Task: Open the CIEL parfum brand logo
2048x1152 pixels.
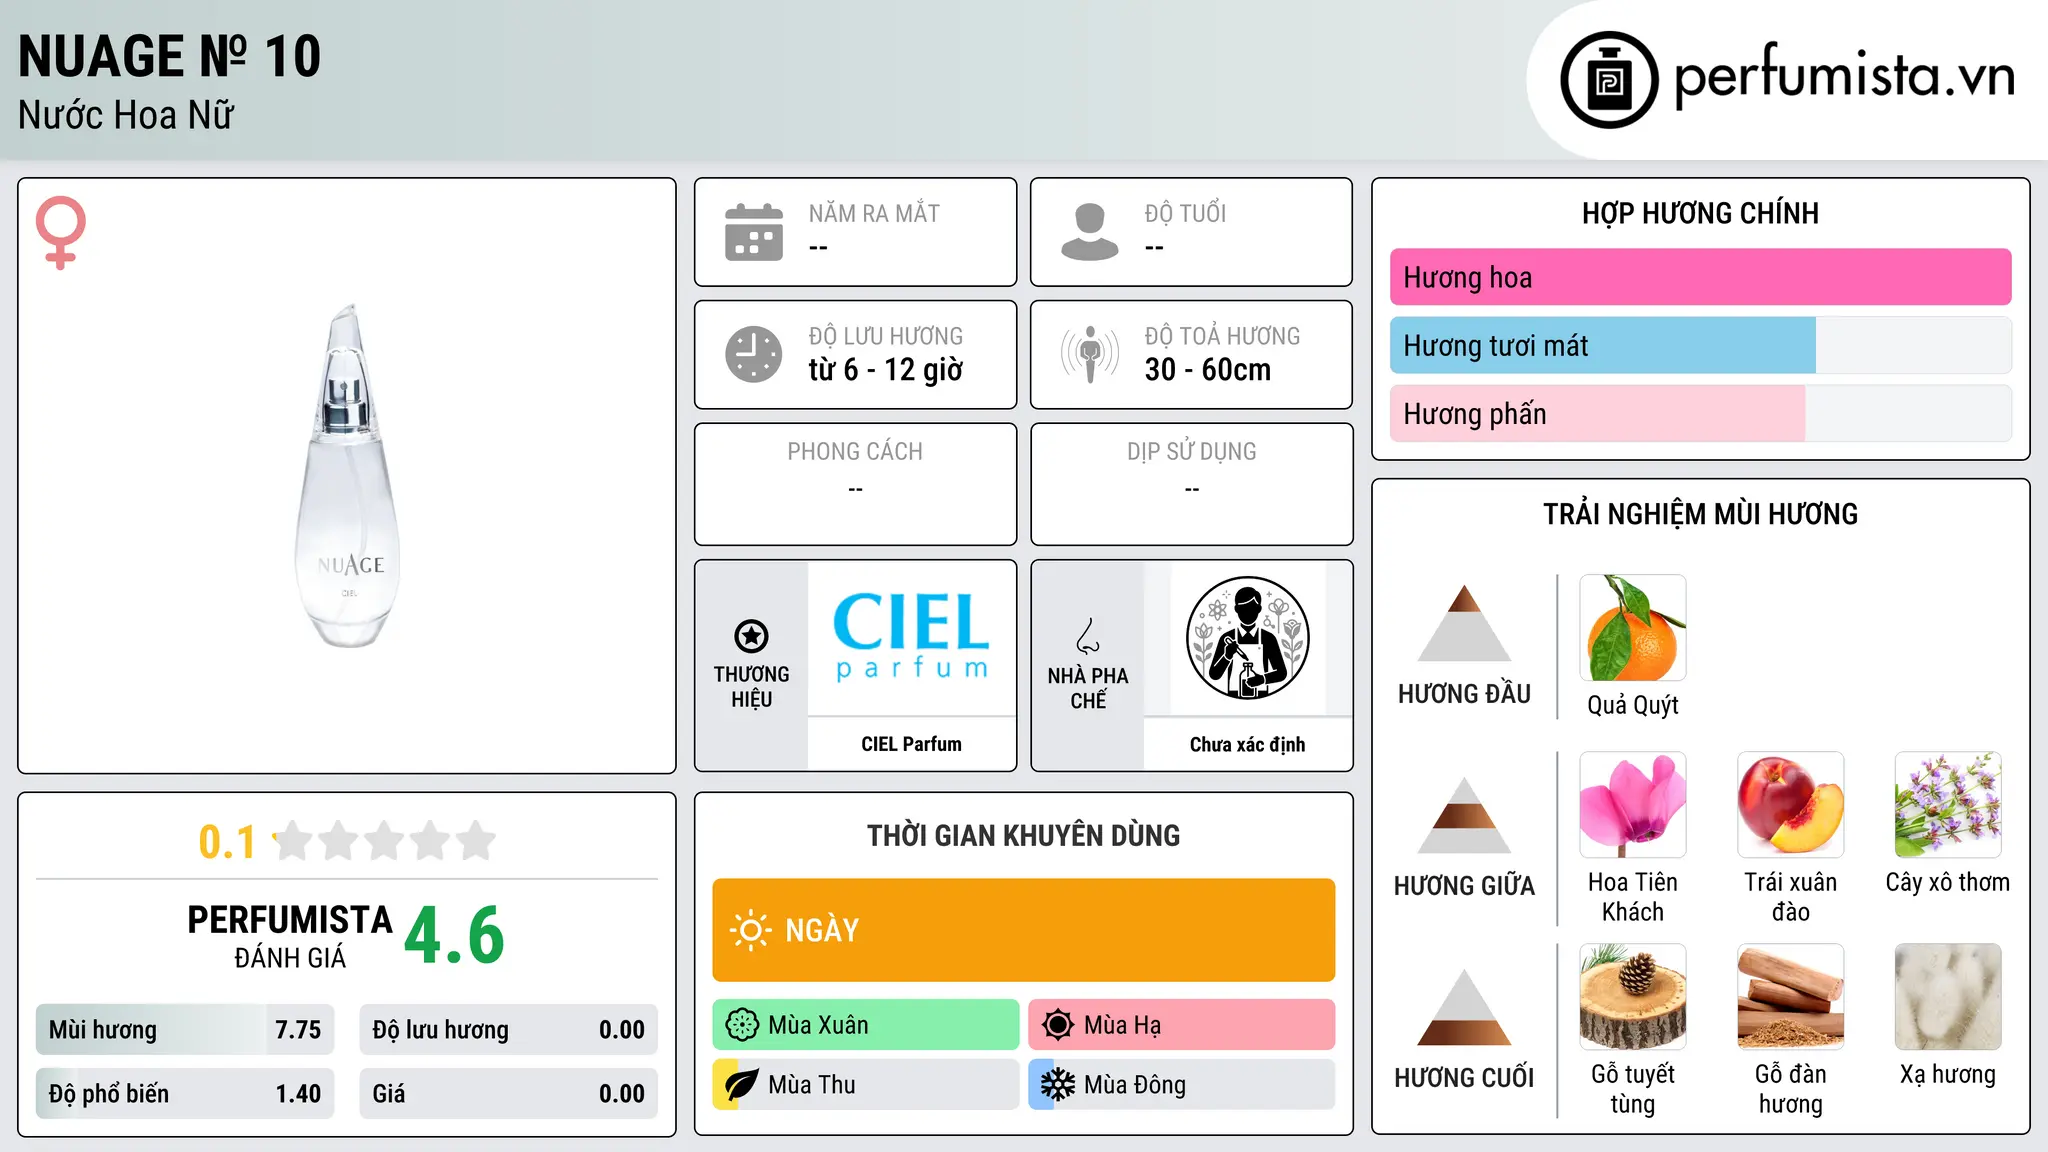Action: click(911, 637)
